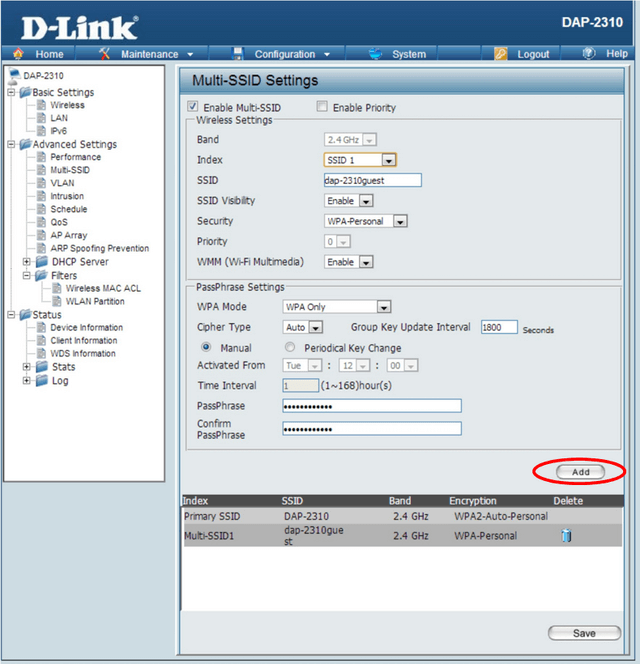The width and height of the screenshot is (640, 664).
Task: Open Intrusion in Advanced Settings
Action: (67, 196)
